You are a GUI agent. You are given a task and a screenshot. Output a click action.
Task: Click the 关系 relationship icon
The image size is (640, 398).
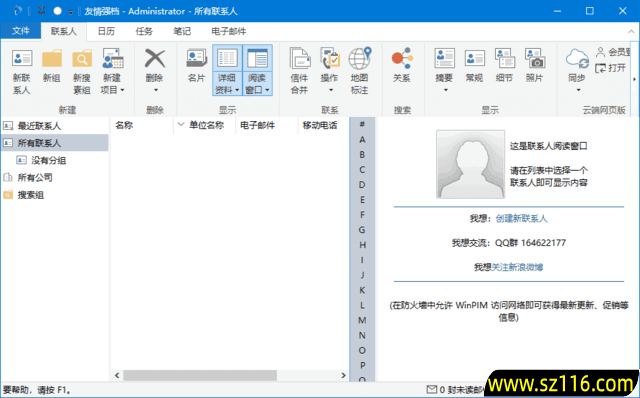(x=402, y=58)
